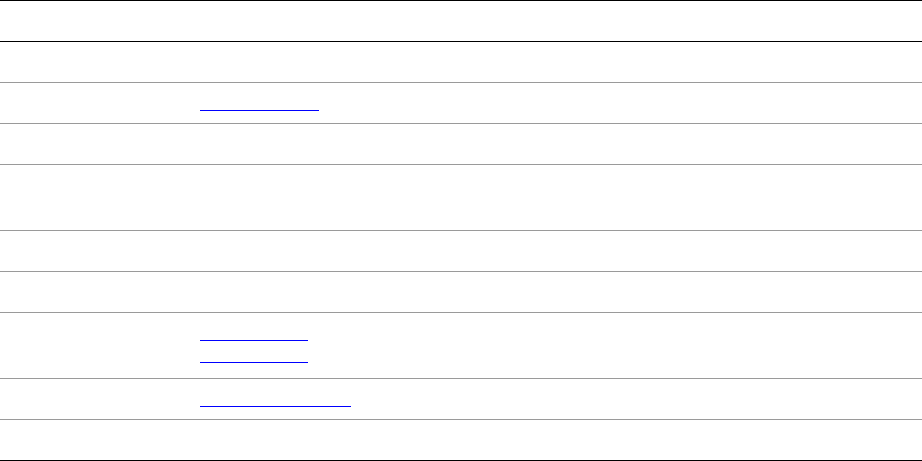Viewport: 922px width, 461px height.
Task: Select the first row below the header
Action: pyautogui.click(x=460, y=62)
